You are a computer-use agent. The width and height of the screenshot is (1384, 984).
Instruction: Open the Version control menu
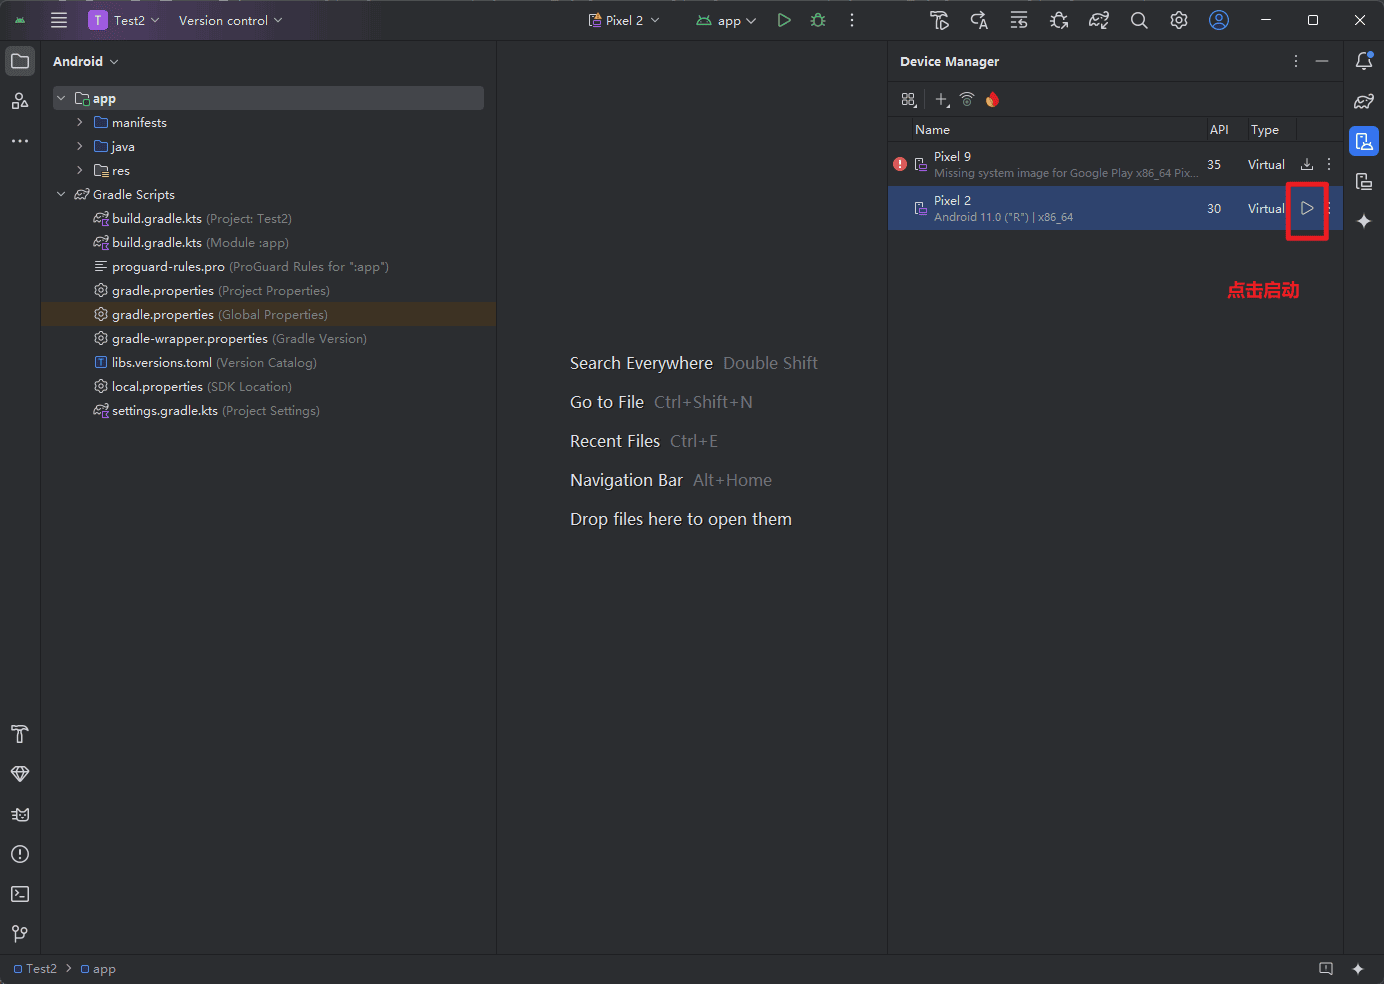pyautogui.click(x=230, y=20)
